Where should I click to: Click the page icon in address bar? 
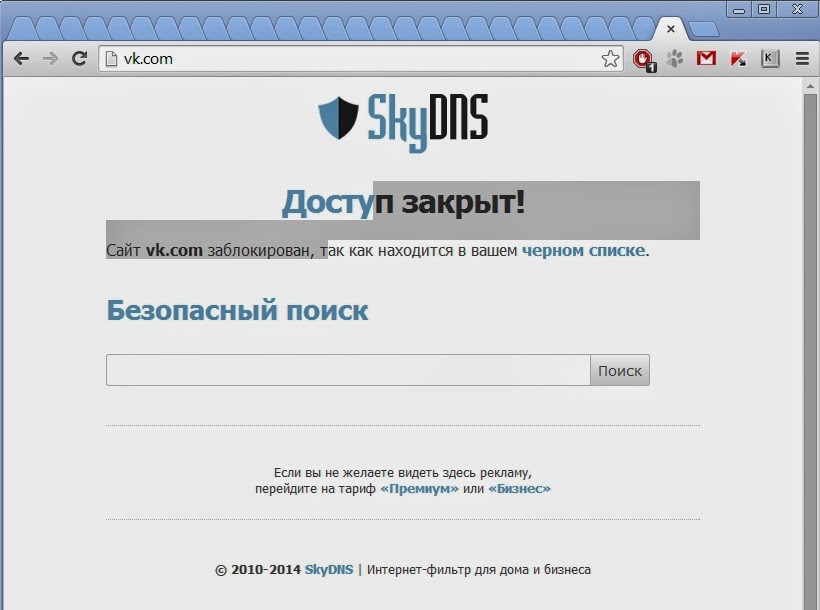(111, 59)
